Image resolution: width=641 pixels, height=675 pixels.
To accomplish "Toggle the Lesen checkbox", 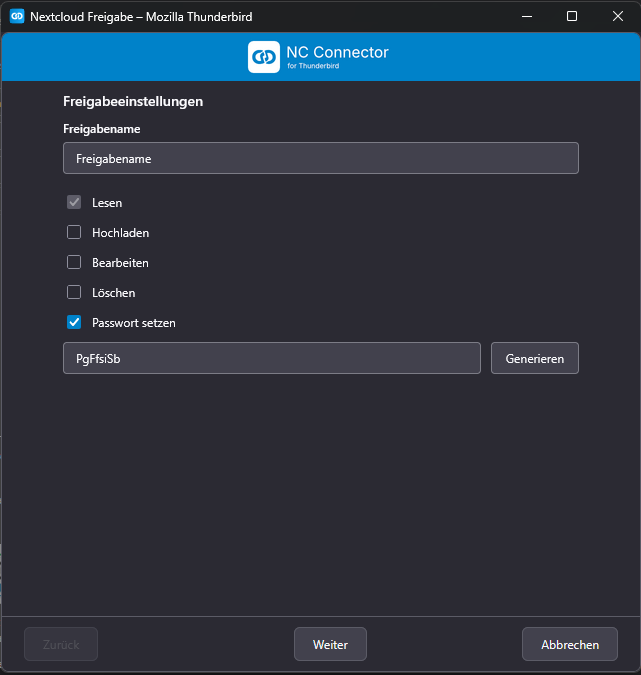I will pyautogui.click(x=74, y=202).
